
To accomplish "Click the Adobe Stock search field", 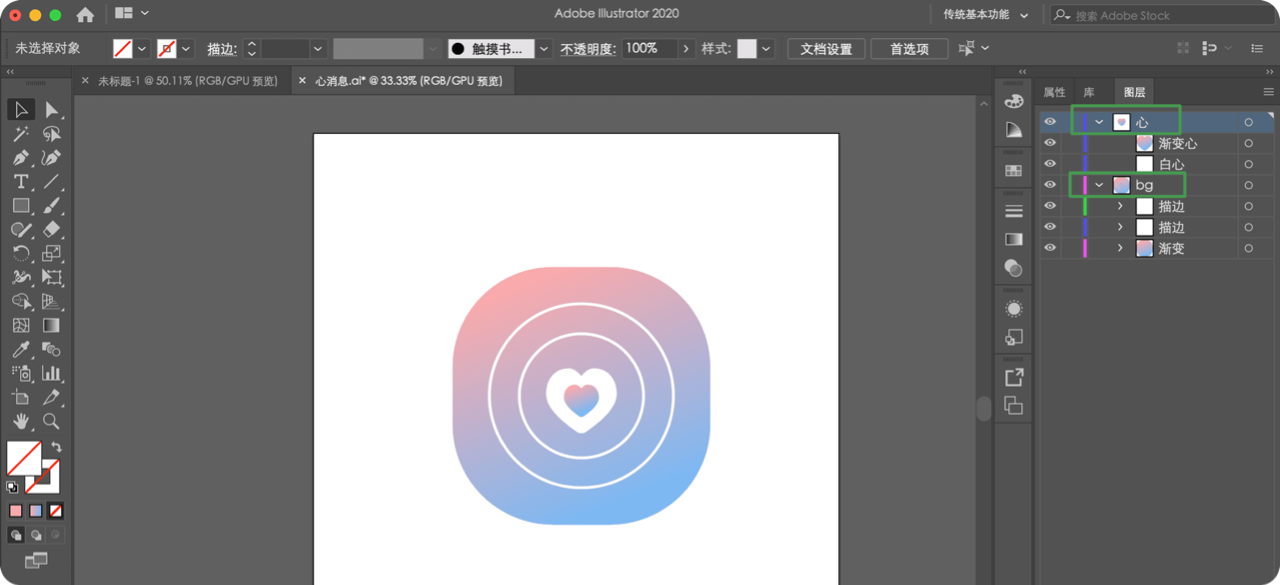I will pos(1161,15).
